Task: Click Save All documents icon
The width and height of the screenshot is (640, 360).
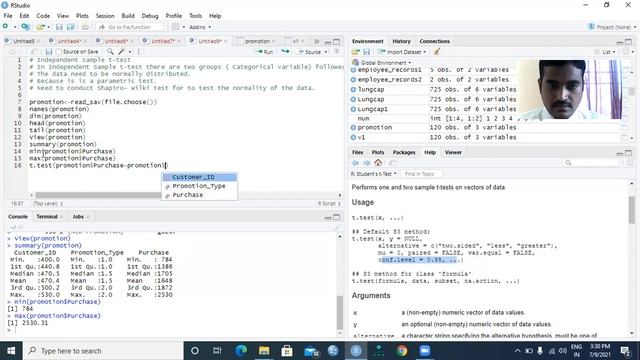Action: click(71, 27)
